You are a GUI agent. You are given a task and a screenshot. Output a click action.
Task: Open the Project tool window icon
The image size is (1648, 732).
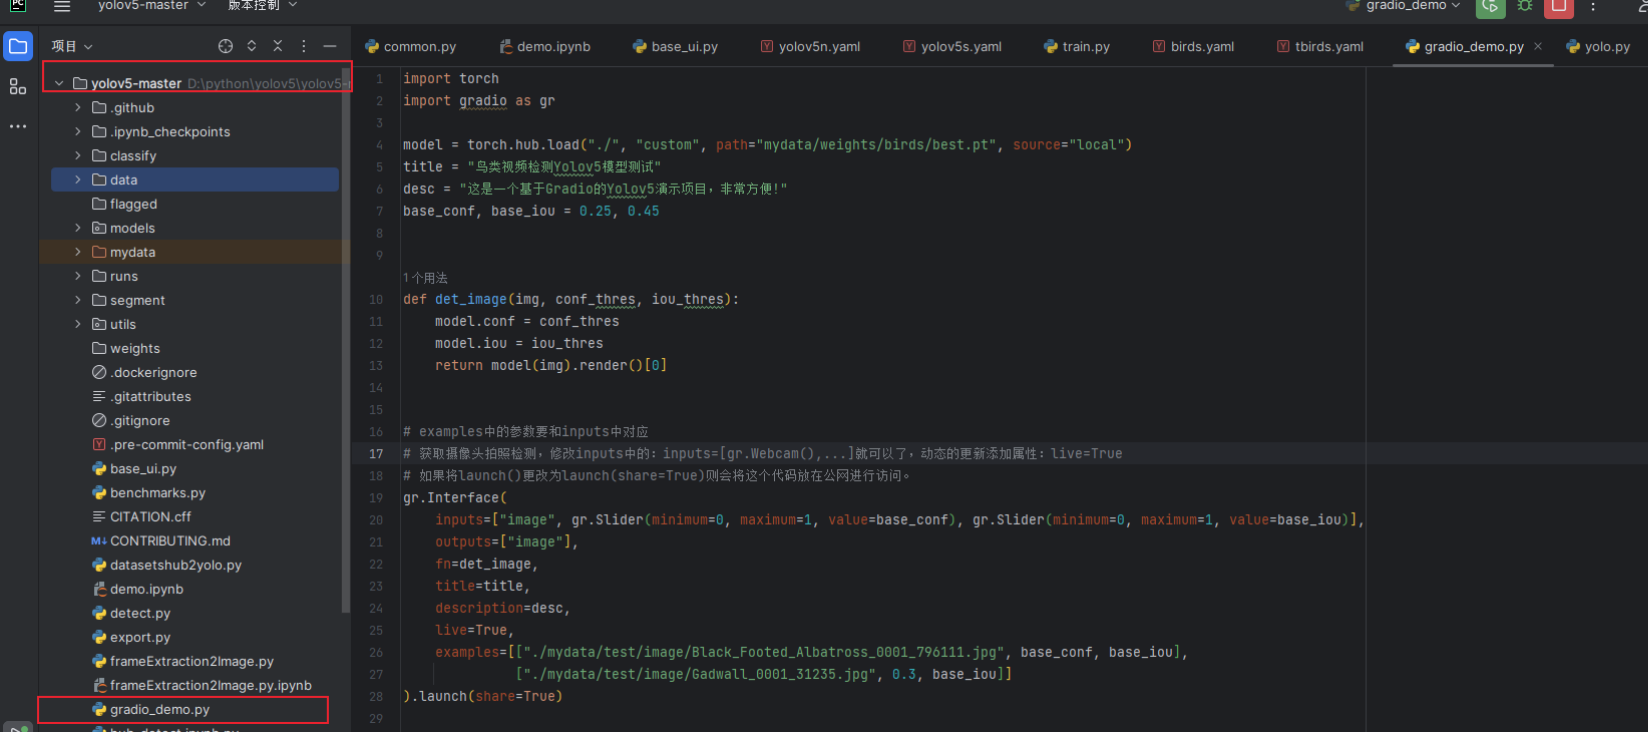pos(18,46)
